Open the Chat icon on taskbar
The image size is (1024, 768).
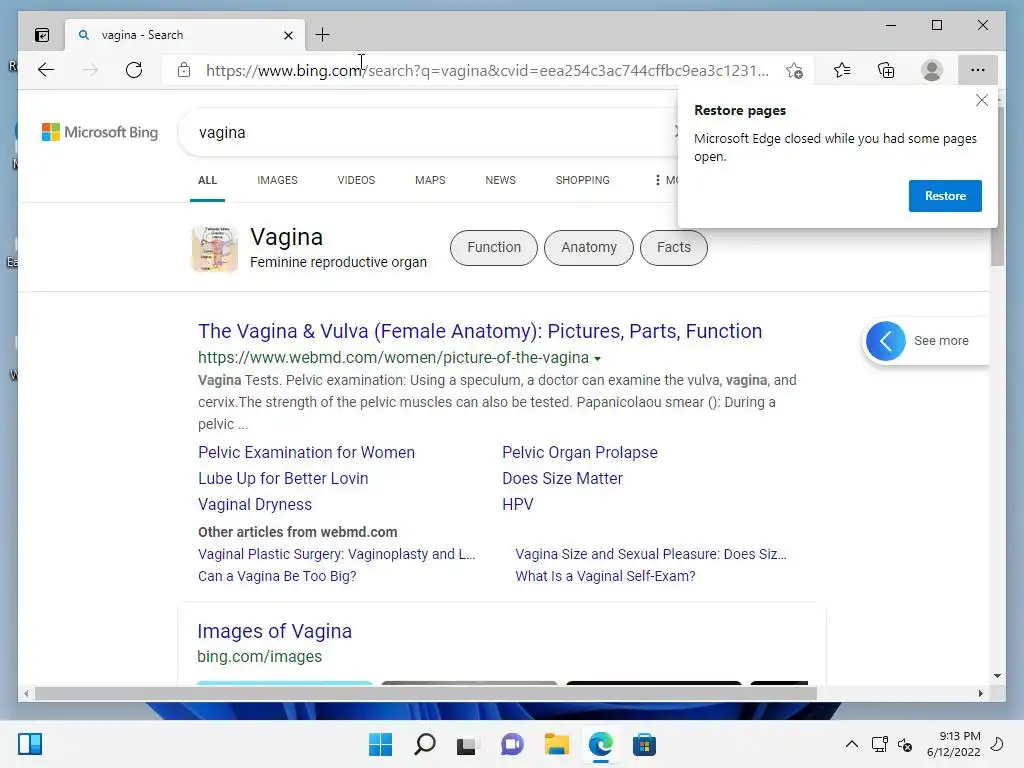[512, 744]
